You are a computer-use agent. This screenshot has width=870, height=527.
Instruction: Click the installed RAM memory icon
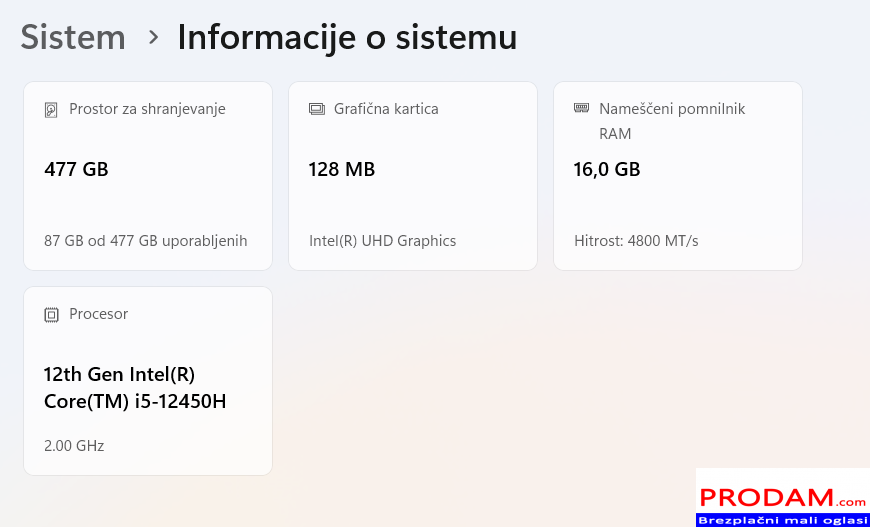[582, 109]
